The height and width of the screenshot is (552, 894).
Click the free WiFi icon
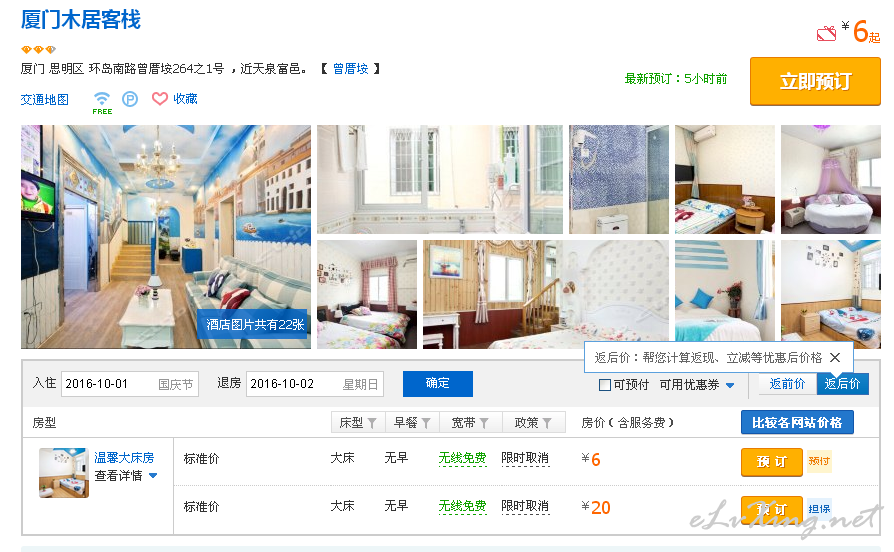[x=102, y=103]
